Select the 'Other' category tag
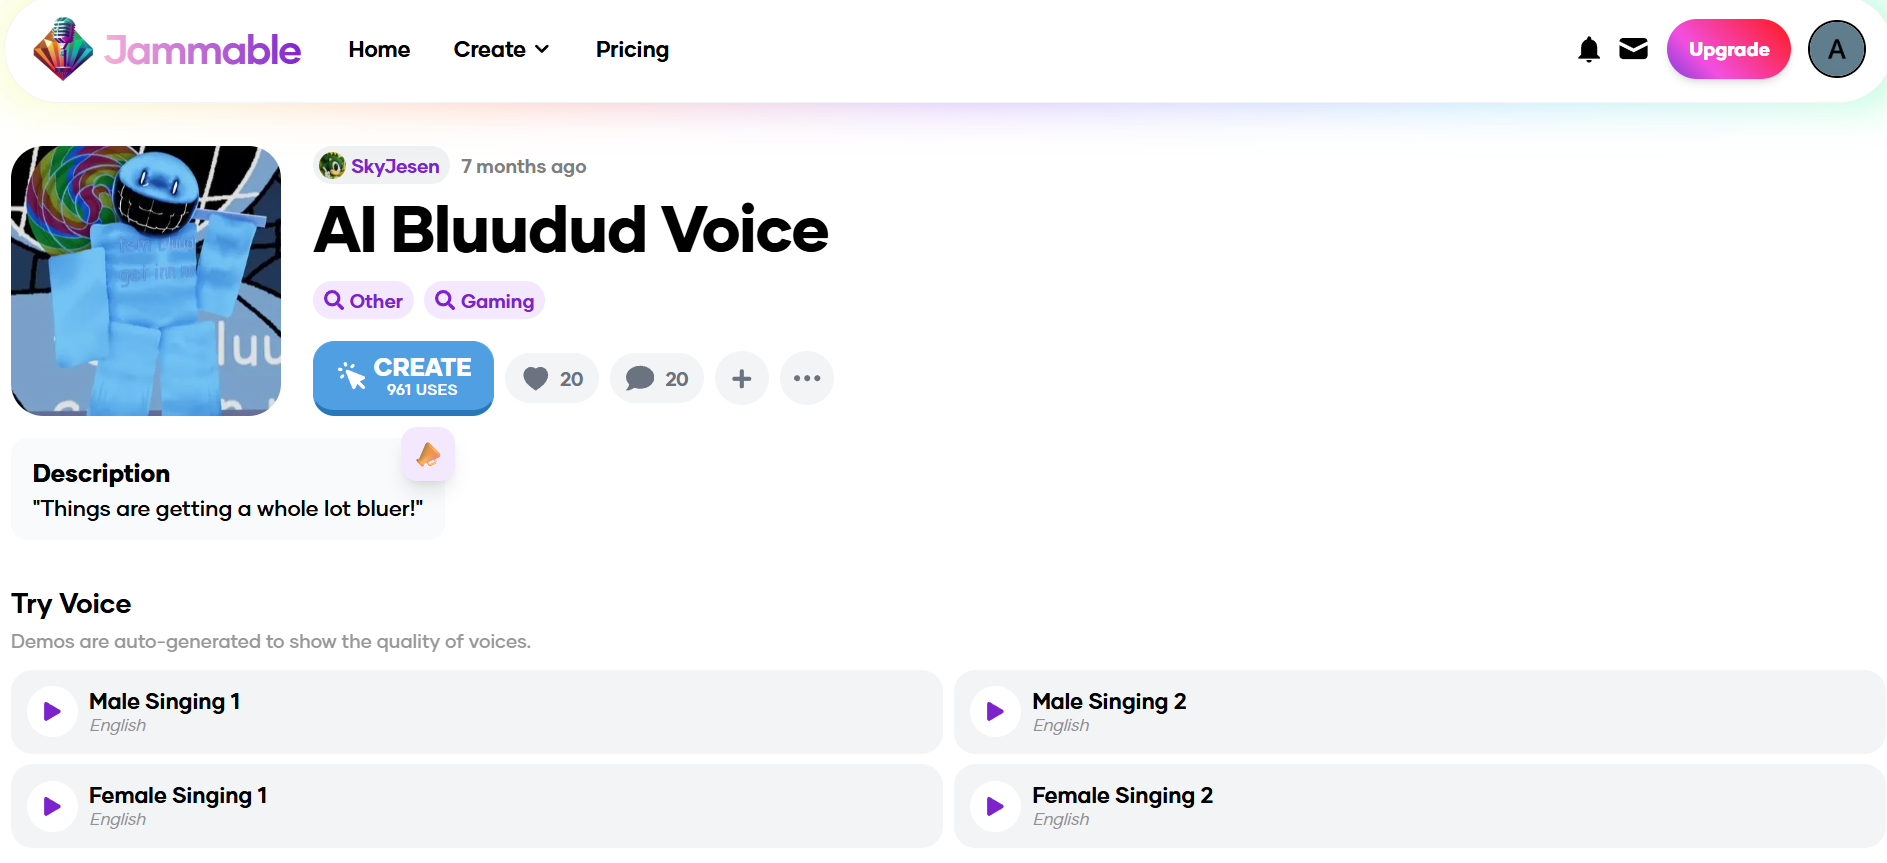Image resolution: width=1887 pixels, height=863 pixels. [x=362, y=300]
